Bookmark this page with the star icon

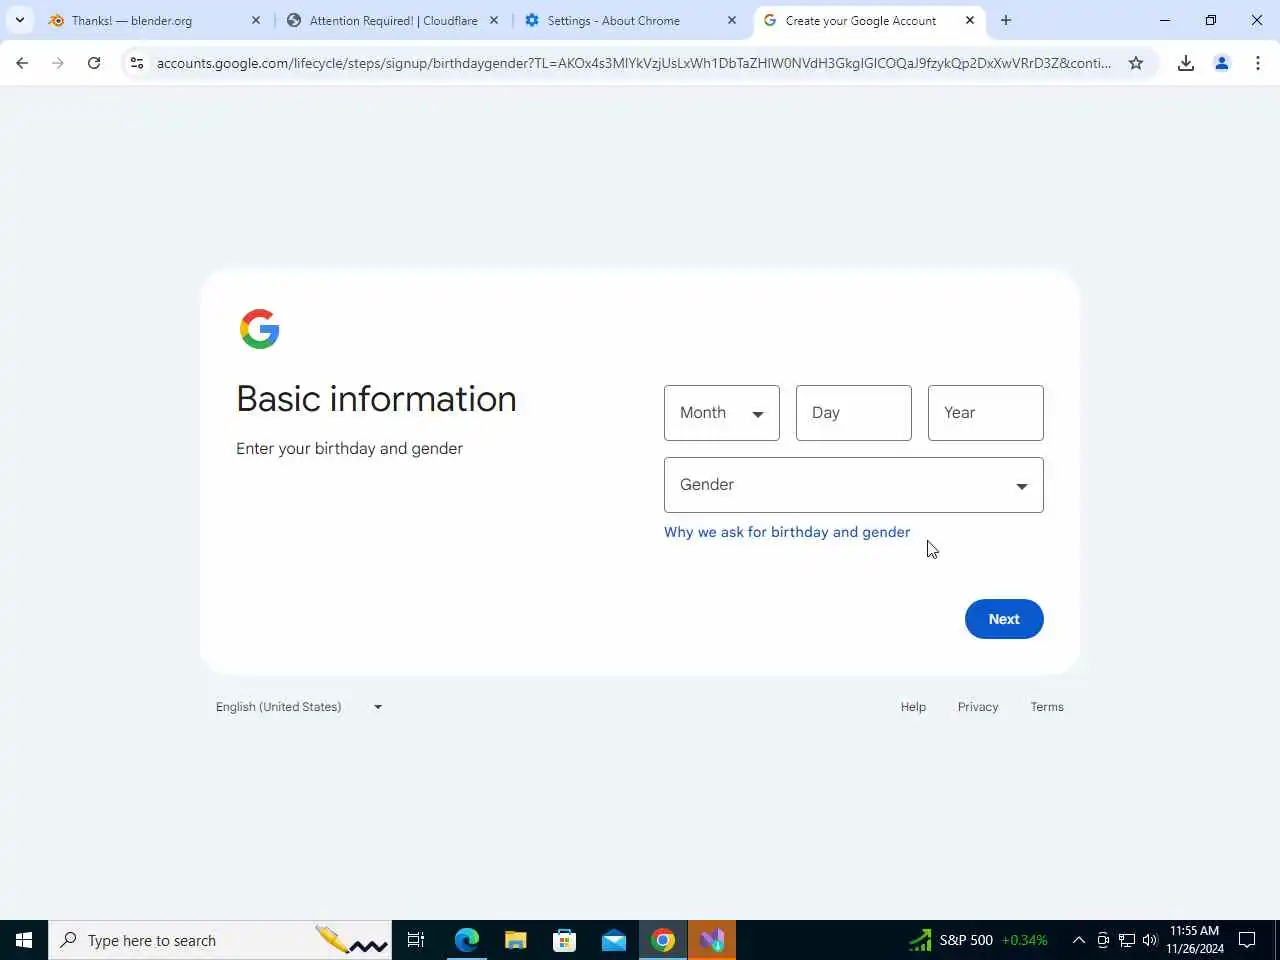click(x=1136, y=63)
